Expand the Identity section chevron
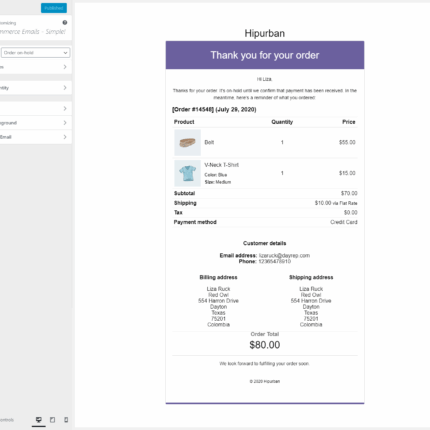The image size is (430, 430). pyautogui.click(x=65, y=88)
